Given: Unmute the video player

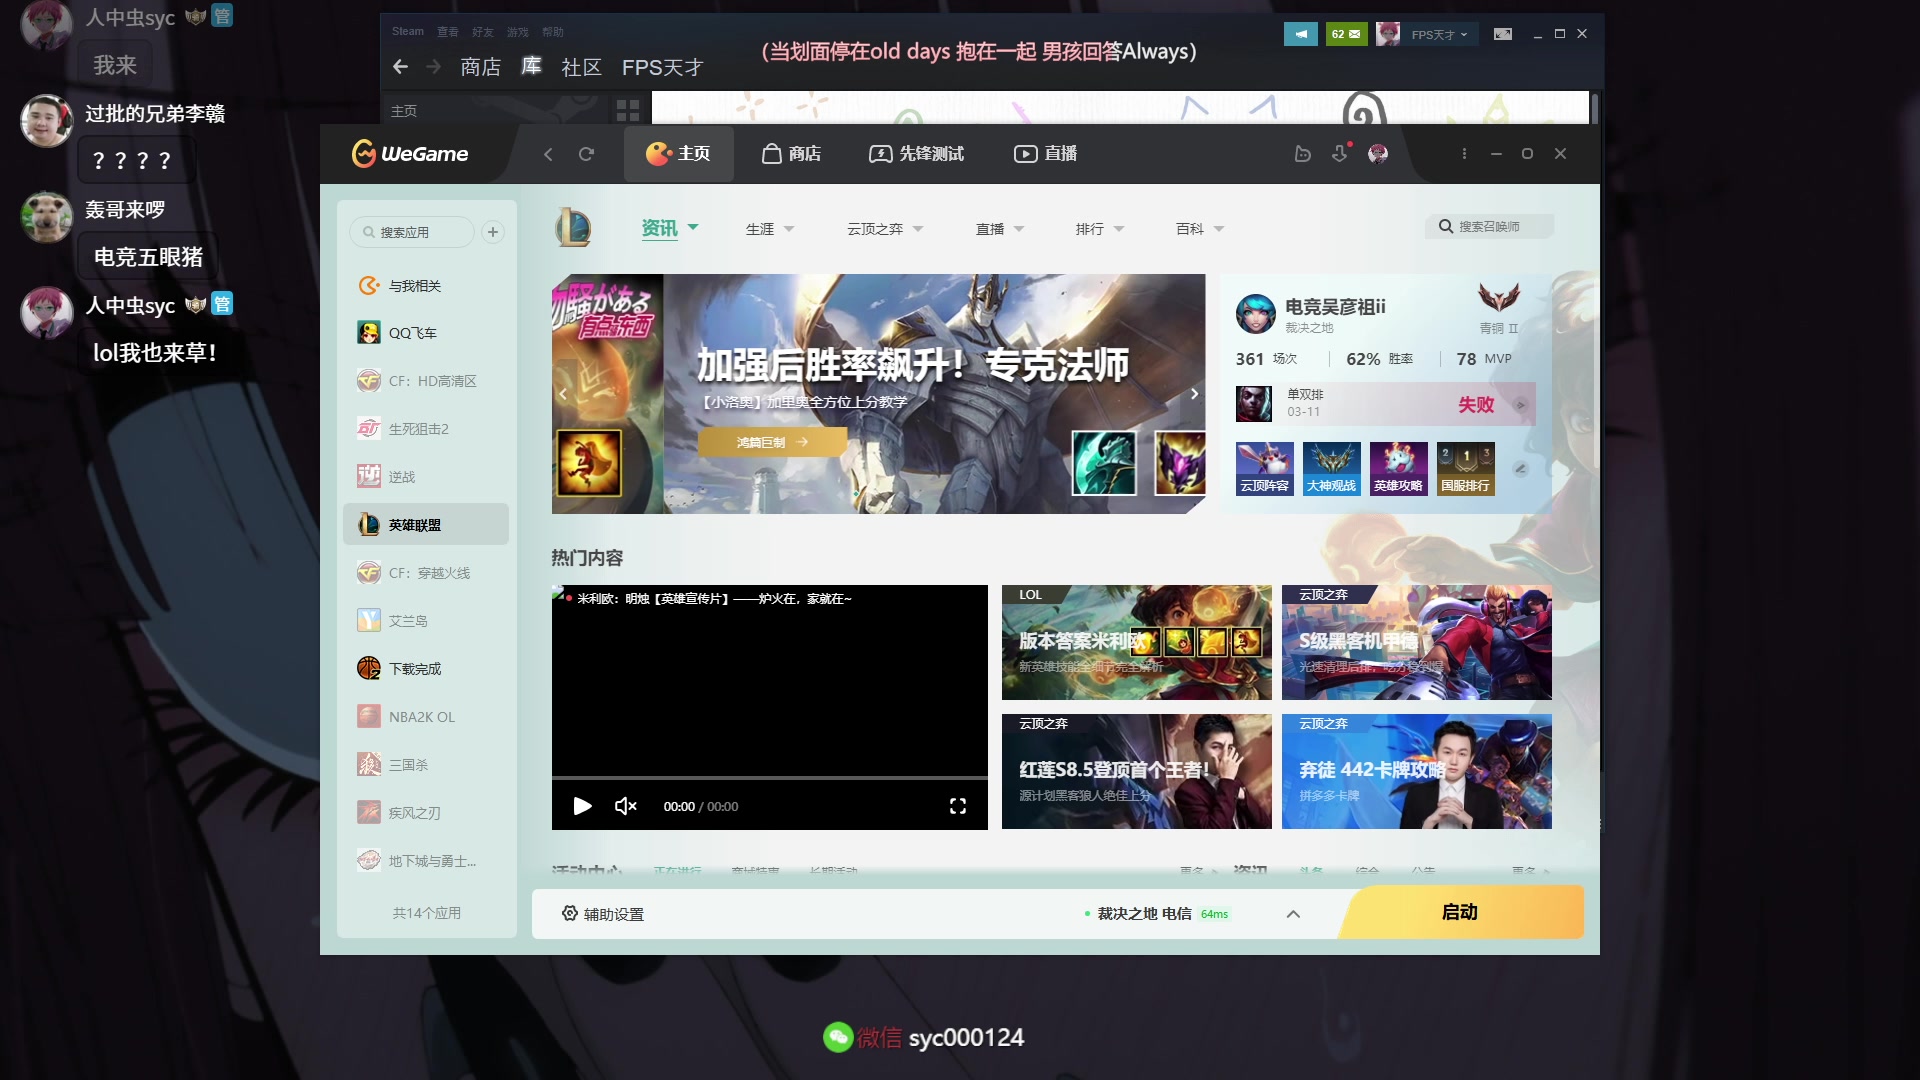Looking at the screenshot, I should pos(626,806).
